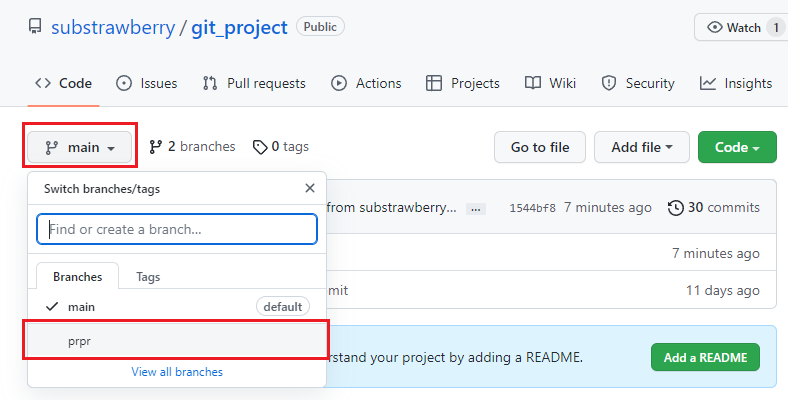Viewport: 788px width, 400px height.
Task: Click the repository book icon beside substrawberry
Action: click(35, 27)
